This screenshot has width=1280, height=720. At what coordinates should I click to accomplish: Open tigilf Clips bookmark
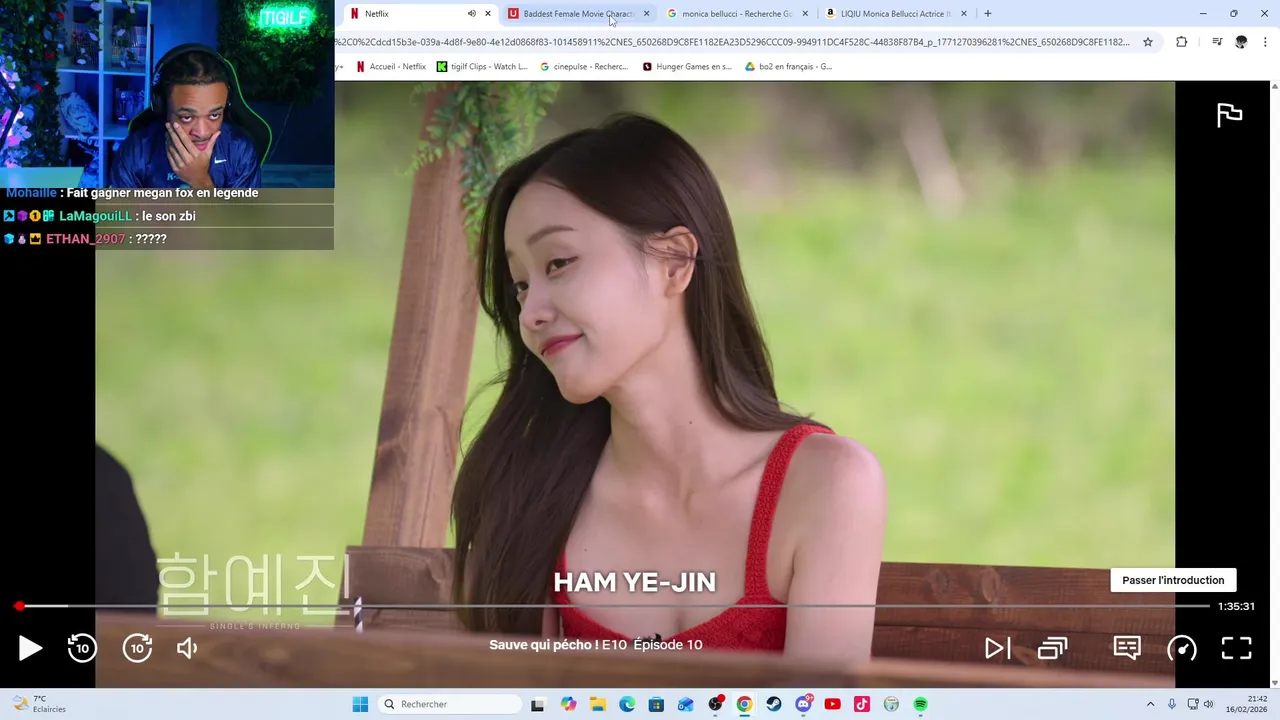point(482,67)
